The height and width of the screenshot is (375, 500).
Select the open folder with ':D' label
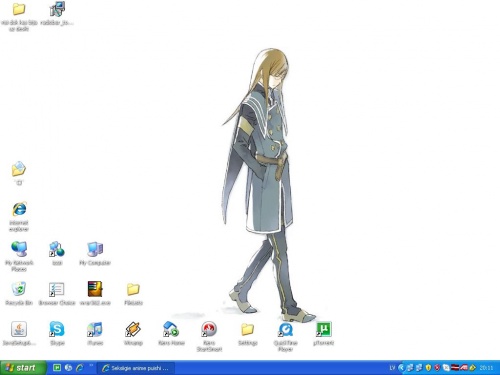pyautogui.click(x=19, y=169)
